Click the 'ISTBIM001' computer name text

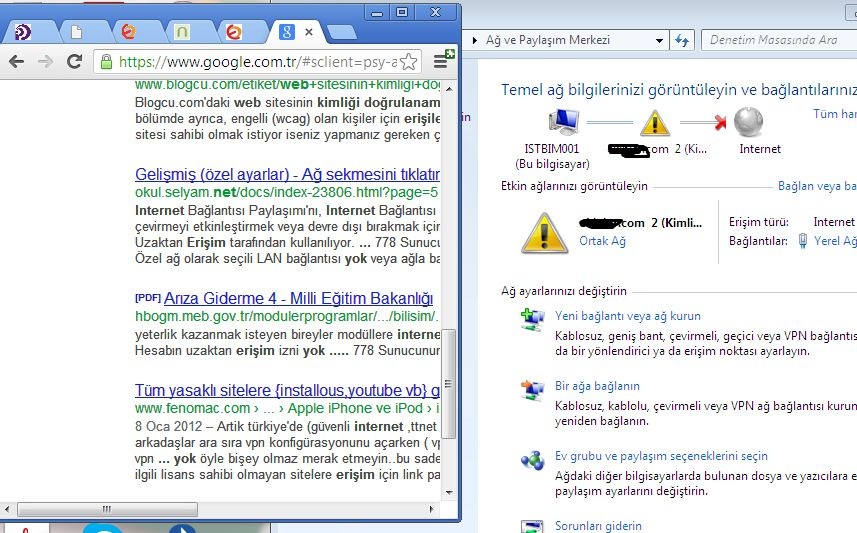coord(551,149)
